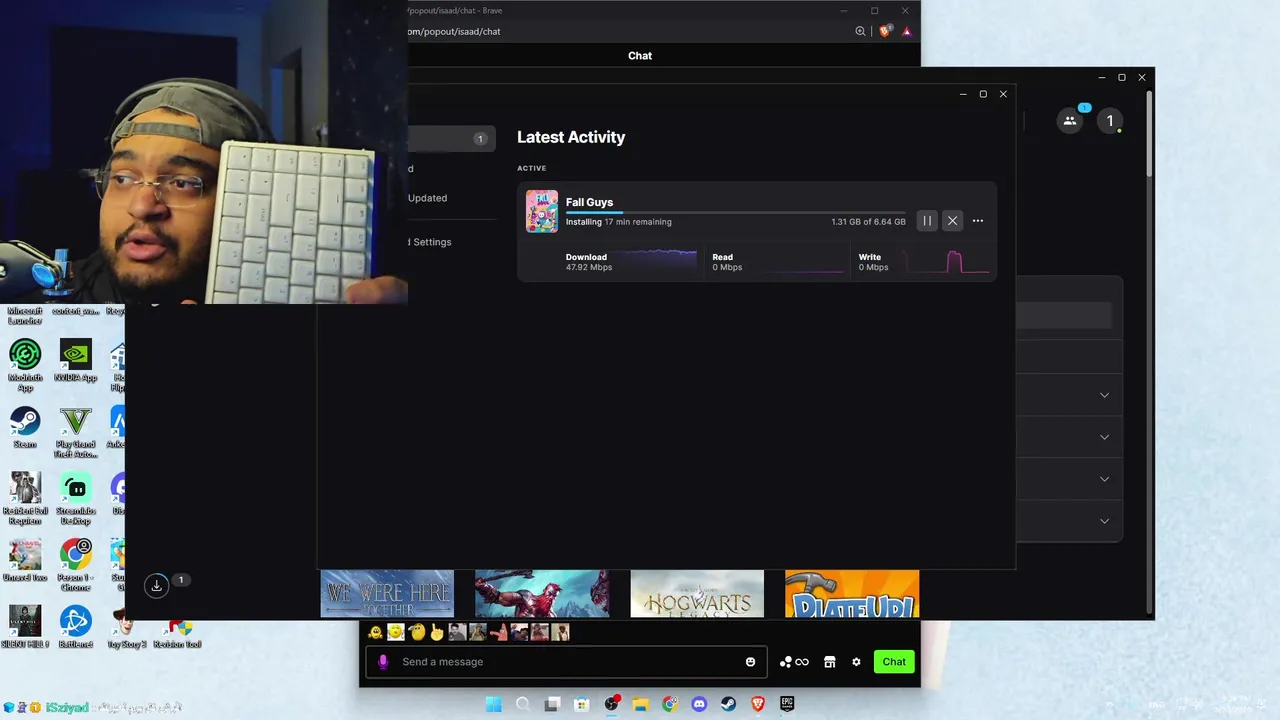This screenshot has width=1280, height=720.
Task: Open the PlateUp! game thumbnail
Action: click(852, 594)
